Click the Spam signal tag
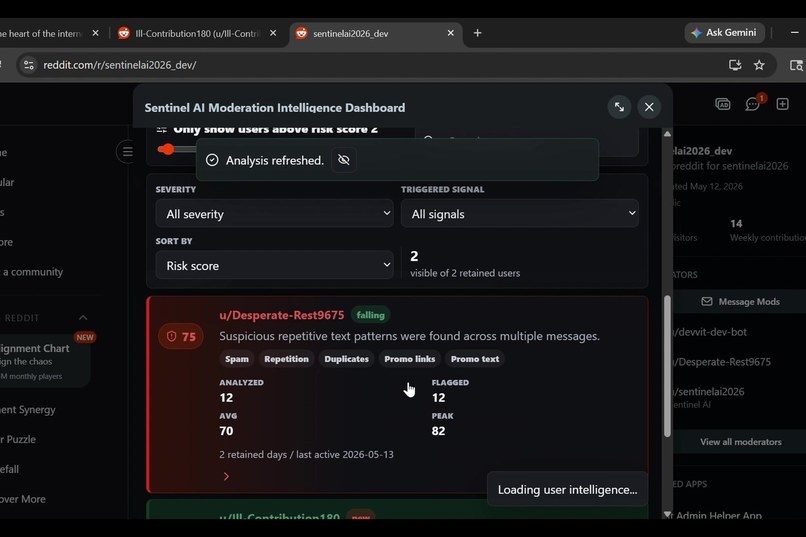This screenshot has width=806, height=537. point(236,359)
